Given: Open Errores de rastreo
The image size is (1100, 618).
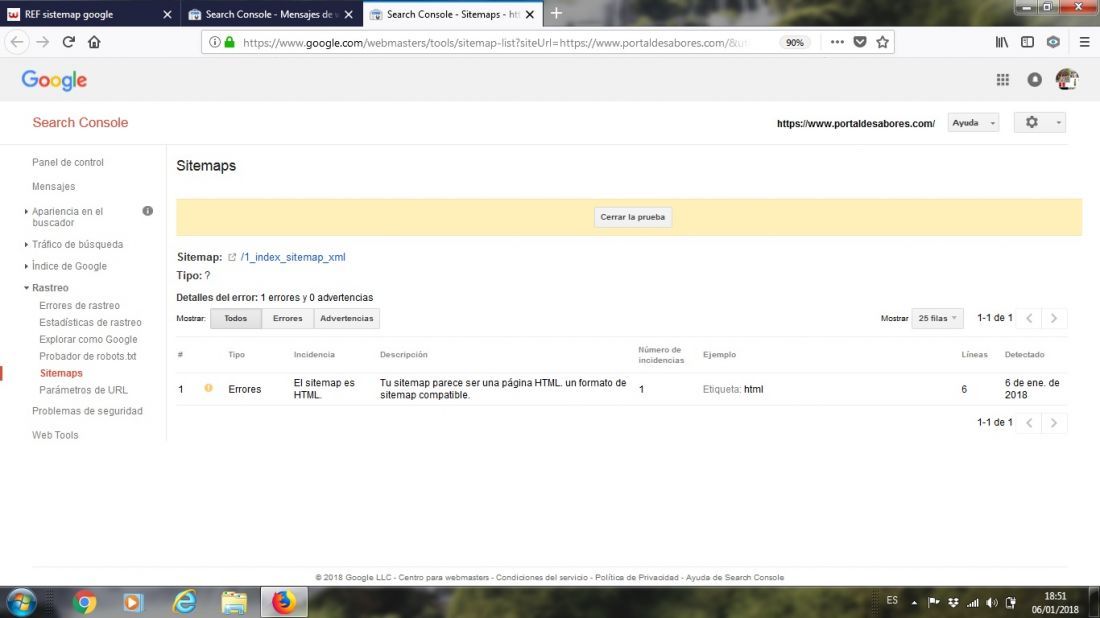Looking at the screenshot, I should (x=79, y=305).
